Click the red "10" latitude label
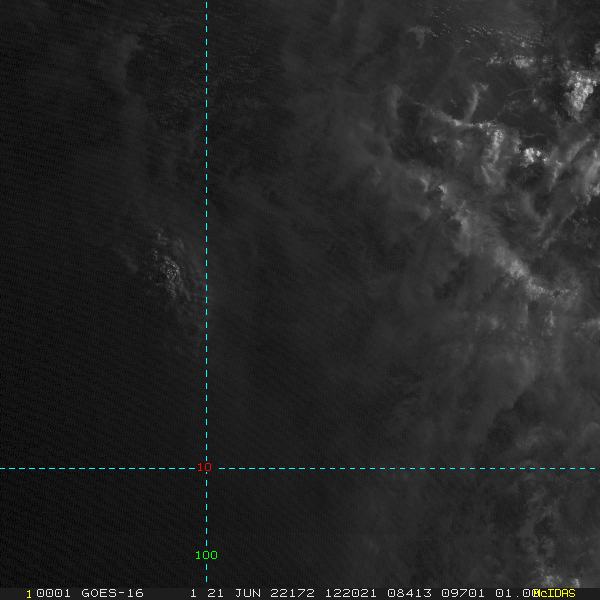Viewport: 600px width, 600px height. [204, 467]
